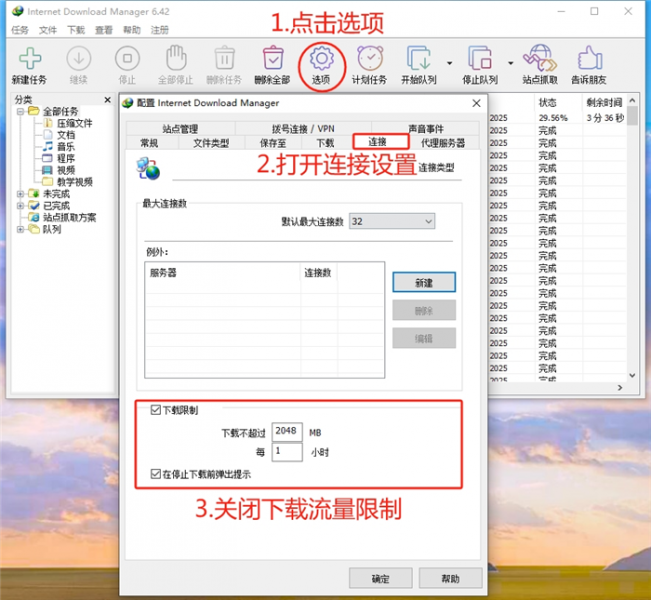
Task: Click the 帮助 button in dialog
Action: coord(450,578)
